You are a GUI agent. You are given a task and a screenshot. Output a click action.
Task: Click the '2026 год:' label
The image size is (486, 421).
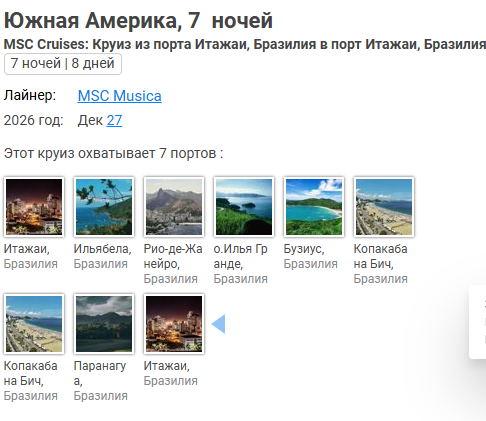pyautogui.click(x=33, y=121)
